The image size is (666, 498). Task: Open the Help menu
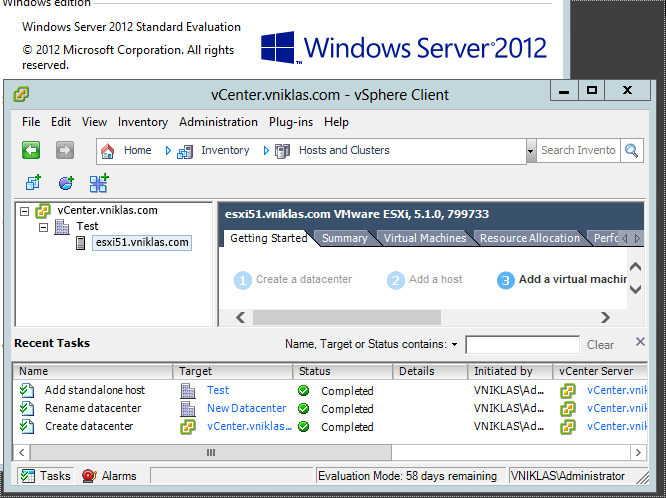tap(336, 122)
